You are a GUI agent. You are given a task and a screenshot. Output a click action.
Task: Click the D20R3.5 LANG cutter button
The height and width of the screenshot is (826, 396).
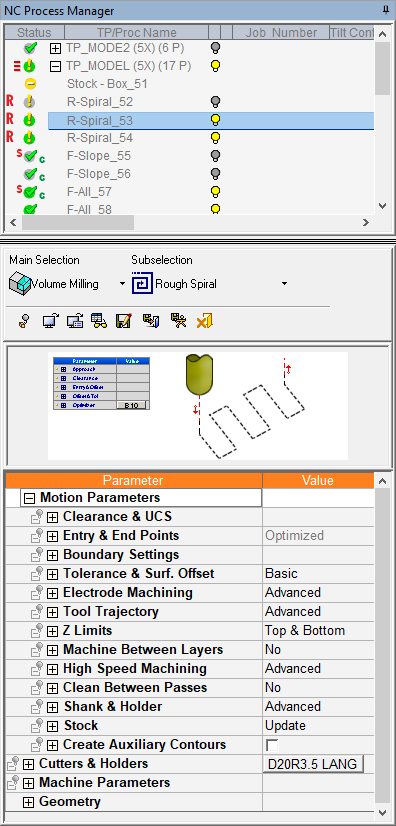click(313, 764)
